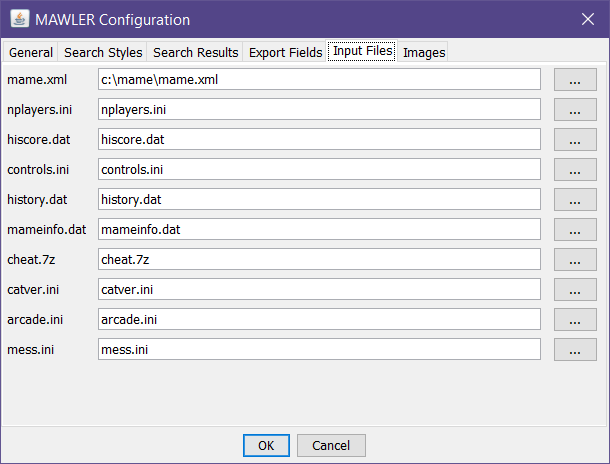The height and width of the screenshot is (464, 610).
Task: Go to the Export Fields tab
Action: point(285,52)
